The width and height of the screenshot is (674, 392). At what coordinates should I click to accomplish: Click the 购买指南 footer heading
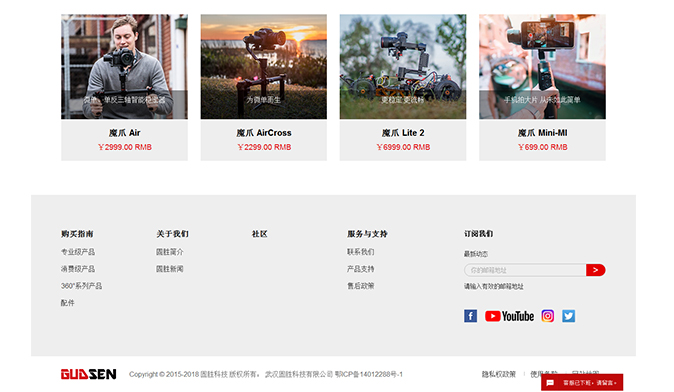(77, 234)
